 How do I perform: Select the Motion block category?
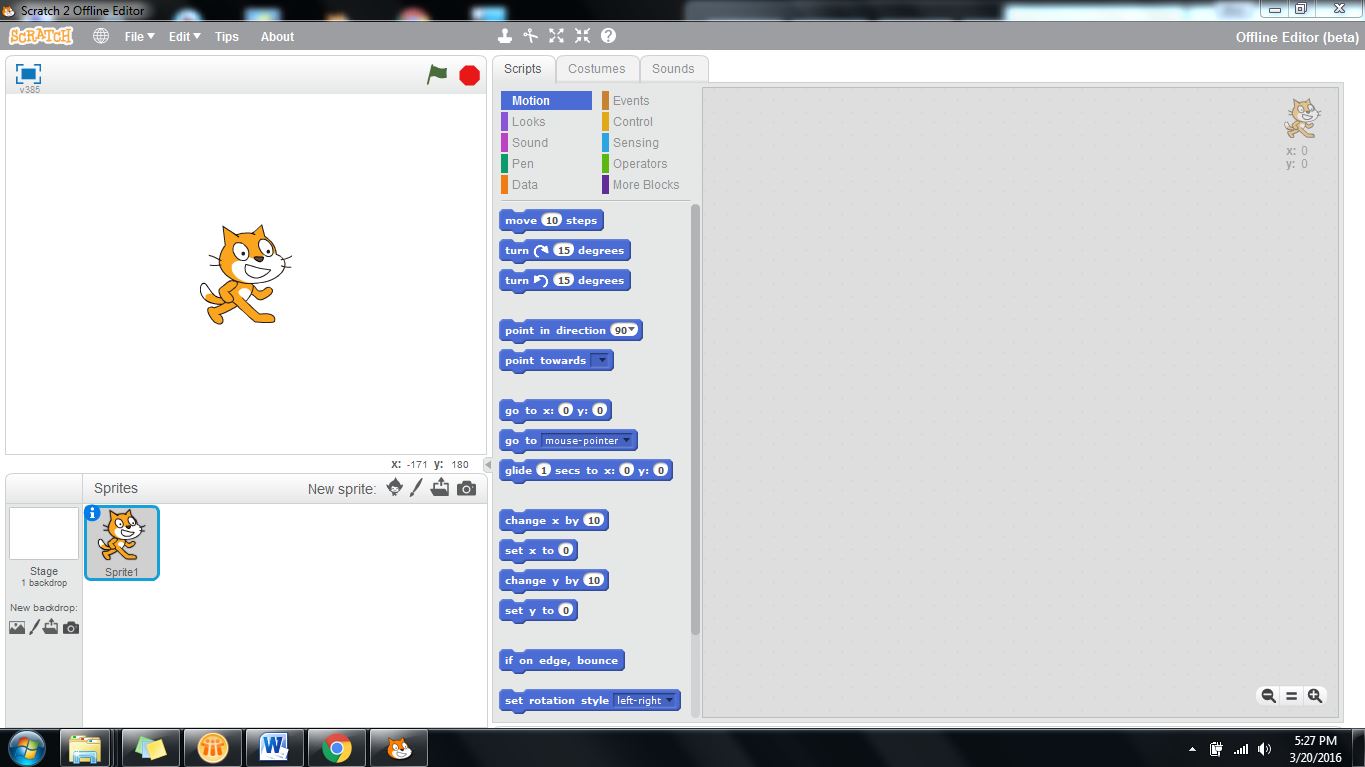coord(546,101)
